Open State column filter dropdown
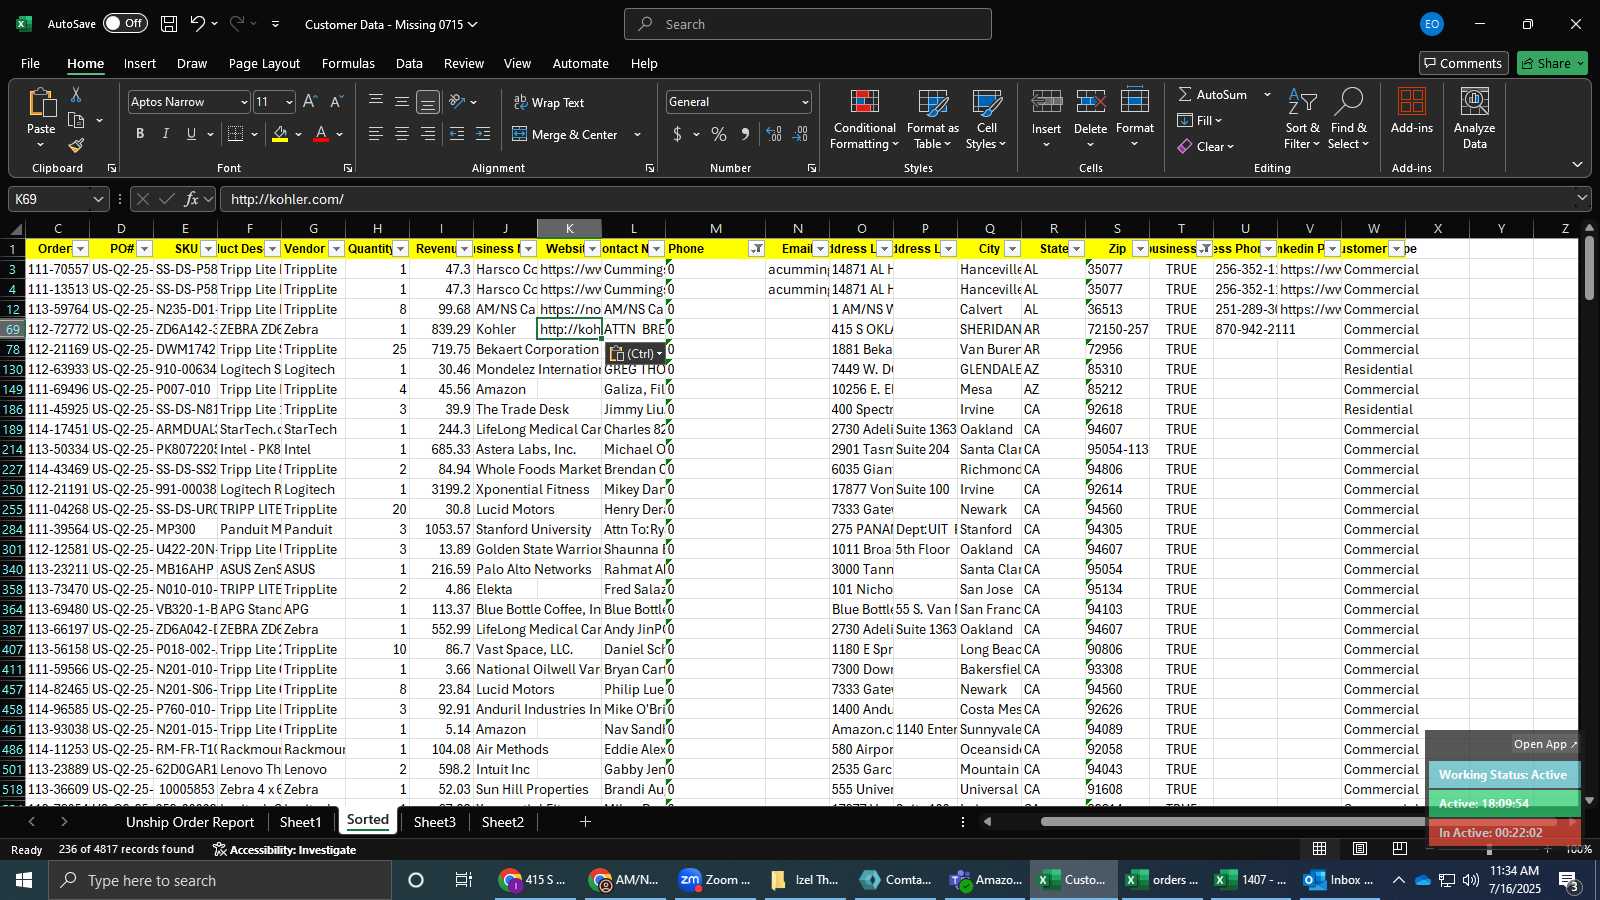The width and height of the screenshot is (1600, 900). click(1077, 249)
